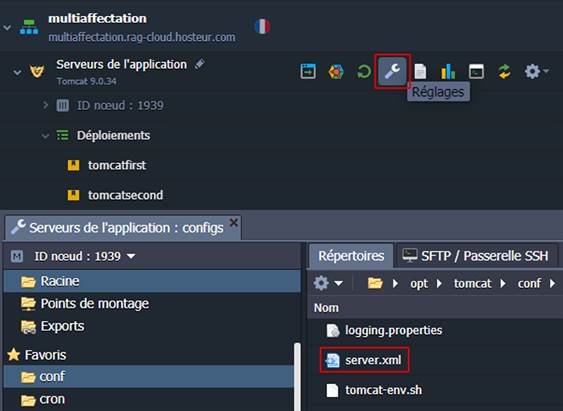Click the Restart nodes icon
This screenshot has height=411, width=563.
364,71
